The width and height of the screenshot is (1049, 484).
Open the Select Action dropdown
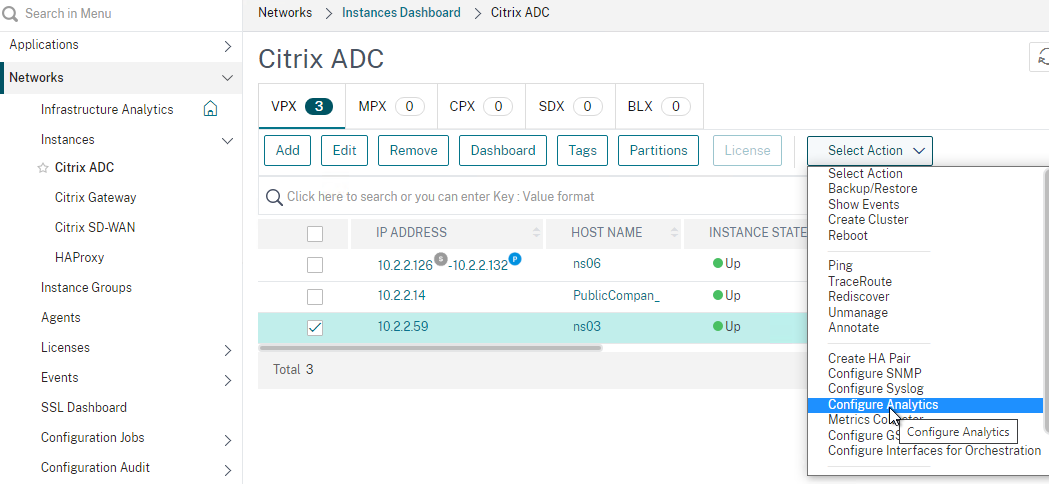click(870, 151)
